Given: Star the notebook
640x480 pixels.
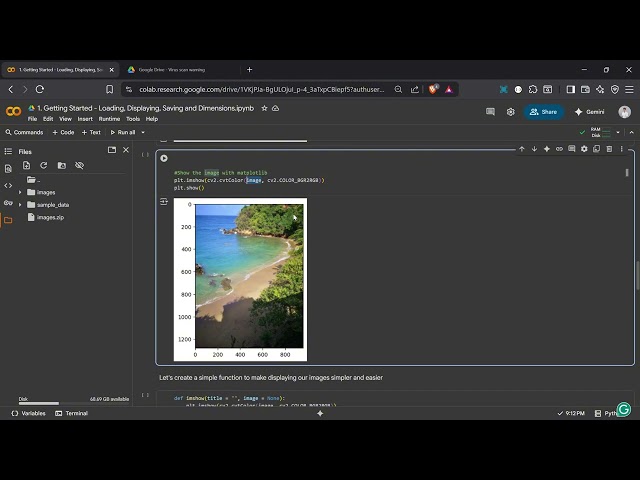Looking at the screenshot, I should tap(264, 108).
